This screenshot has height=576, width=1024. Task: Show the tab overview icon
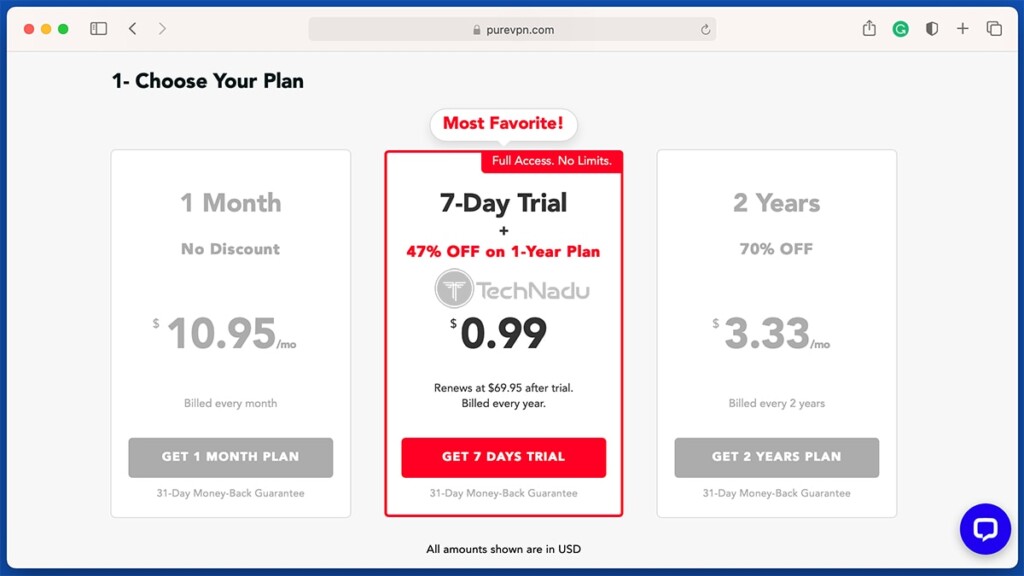(x=994, y=29)
